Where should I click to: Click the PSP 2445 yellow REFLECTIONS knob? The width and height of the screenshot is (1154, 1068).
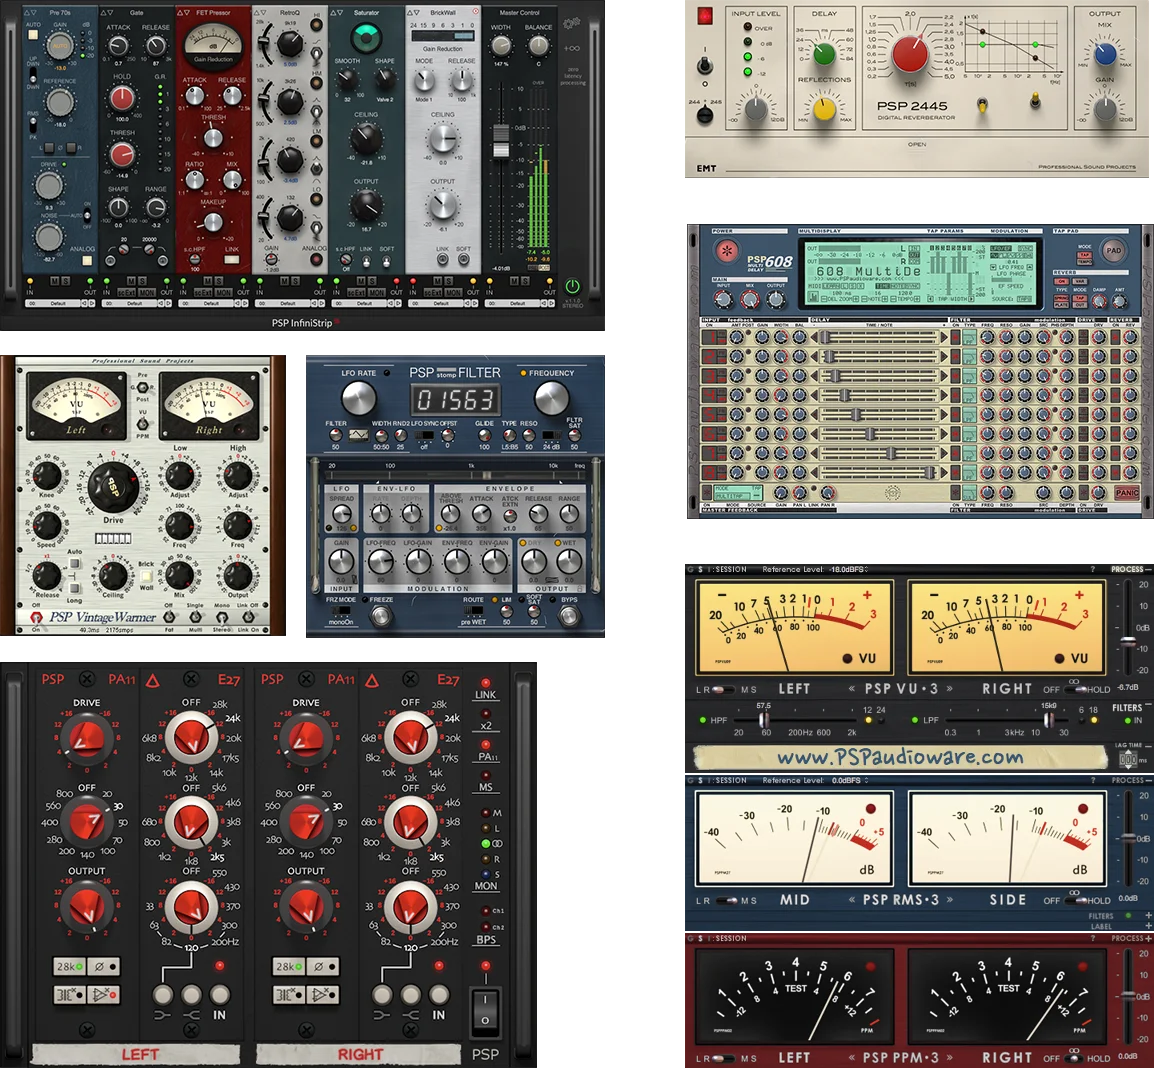point(824,109)
